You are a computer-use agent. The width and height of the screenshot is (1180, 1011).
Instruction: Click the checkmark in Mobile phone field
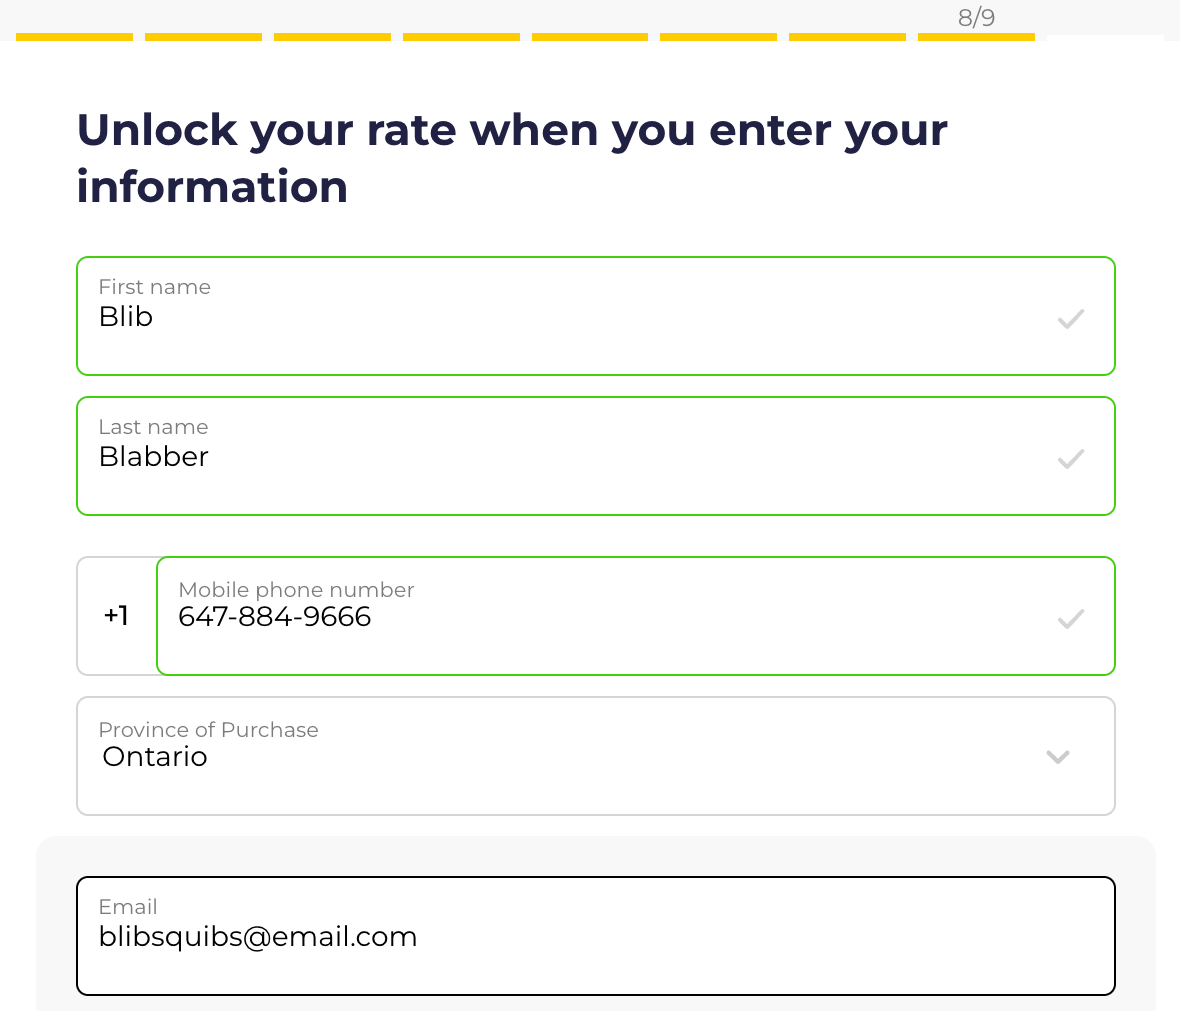click(1070, 618)
